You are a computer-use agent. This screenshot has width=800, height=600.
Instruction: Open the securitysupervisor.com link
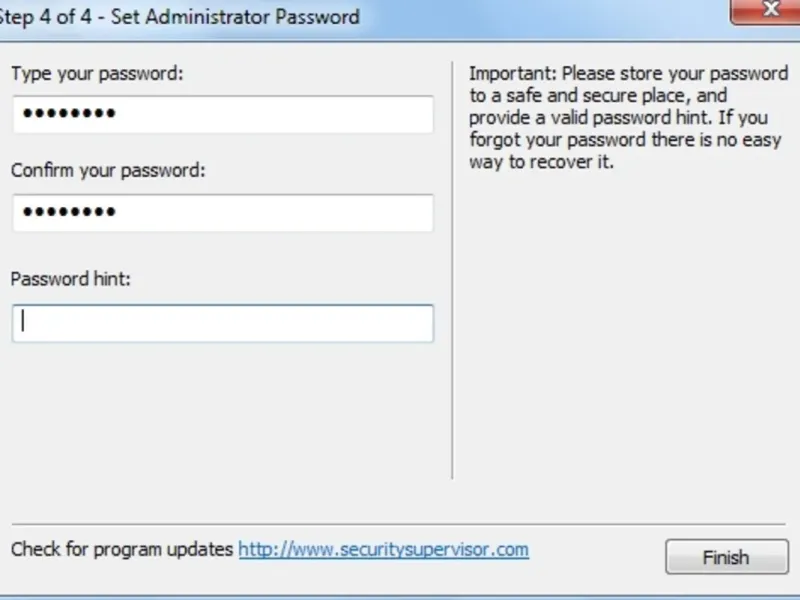[383, 550]
